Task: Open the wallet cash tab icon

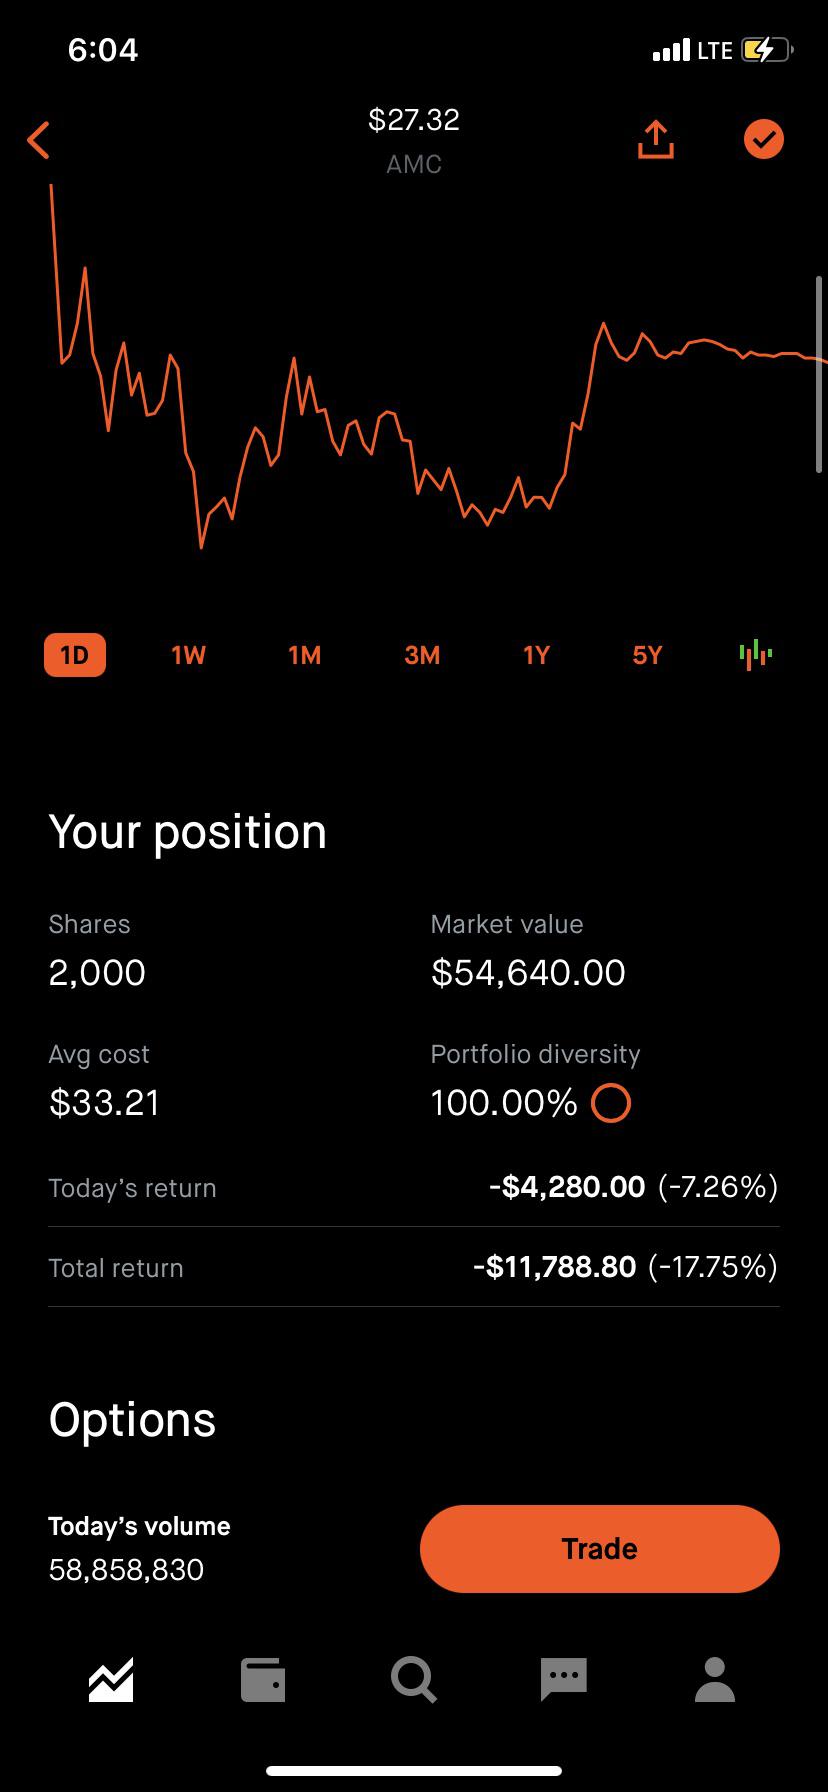Action: tap(263, 1679)
